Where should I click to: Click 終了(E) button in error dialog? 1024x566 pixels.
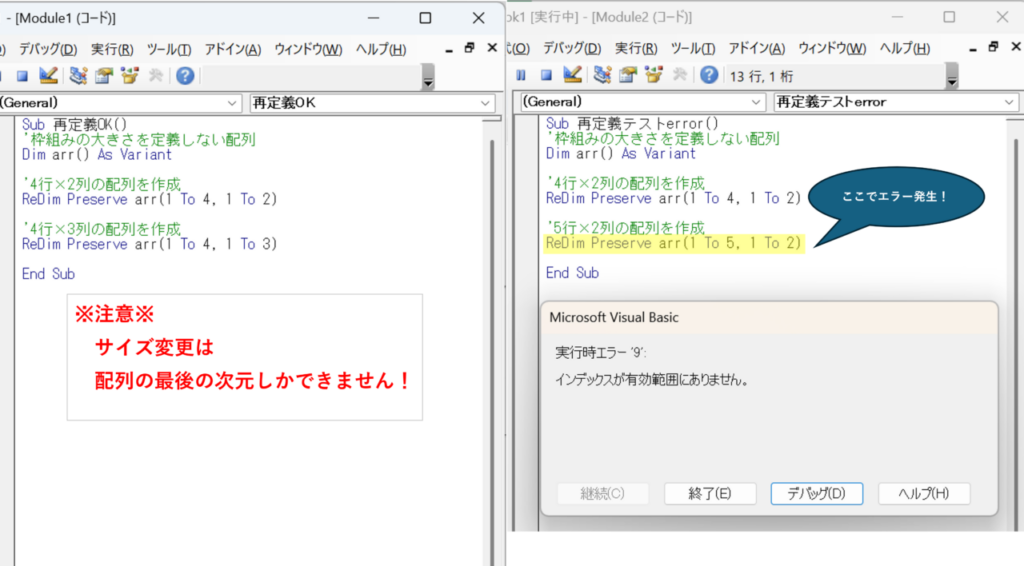[710, 494]
